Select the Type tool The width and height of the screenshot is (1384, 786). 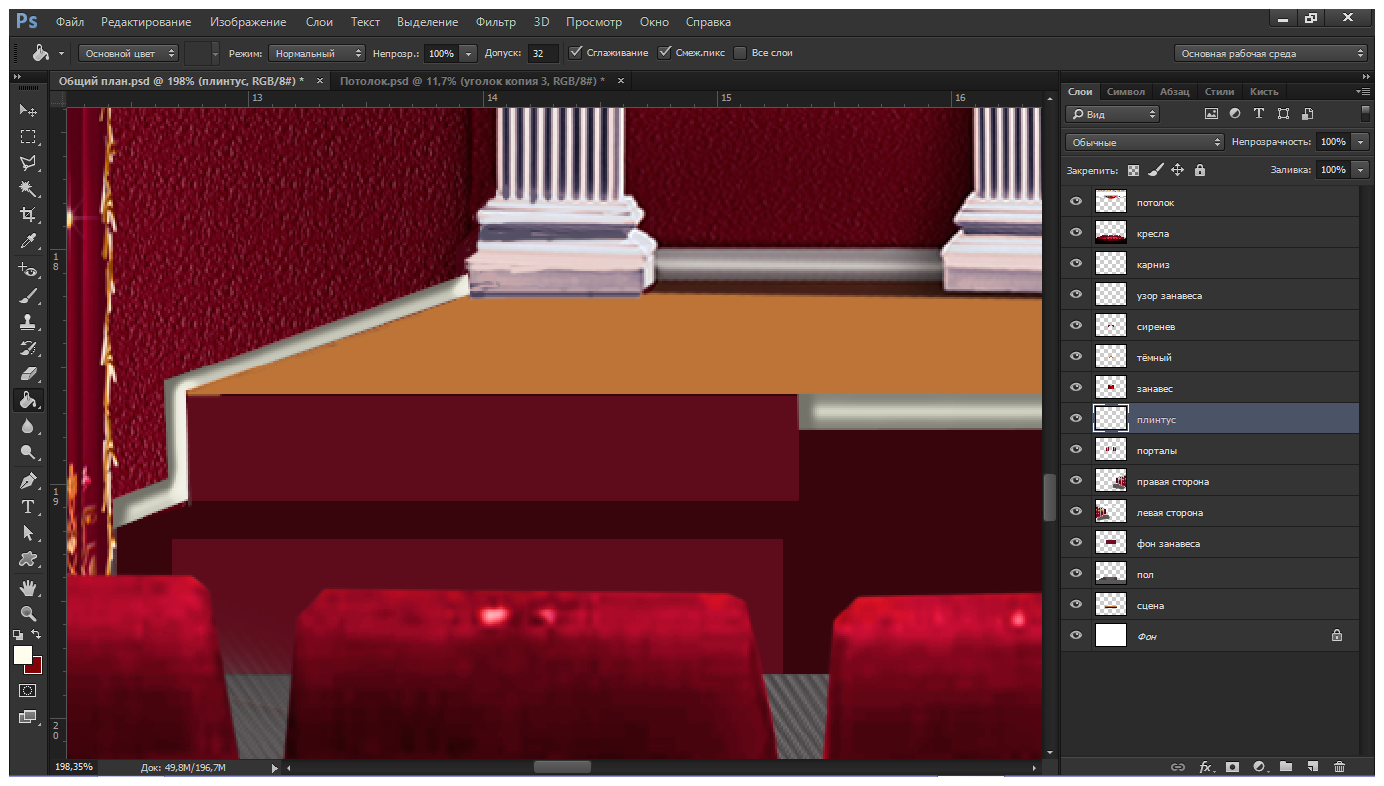tap(28, 507)
